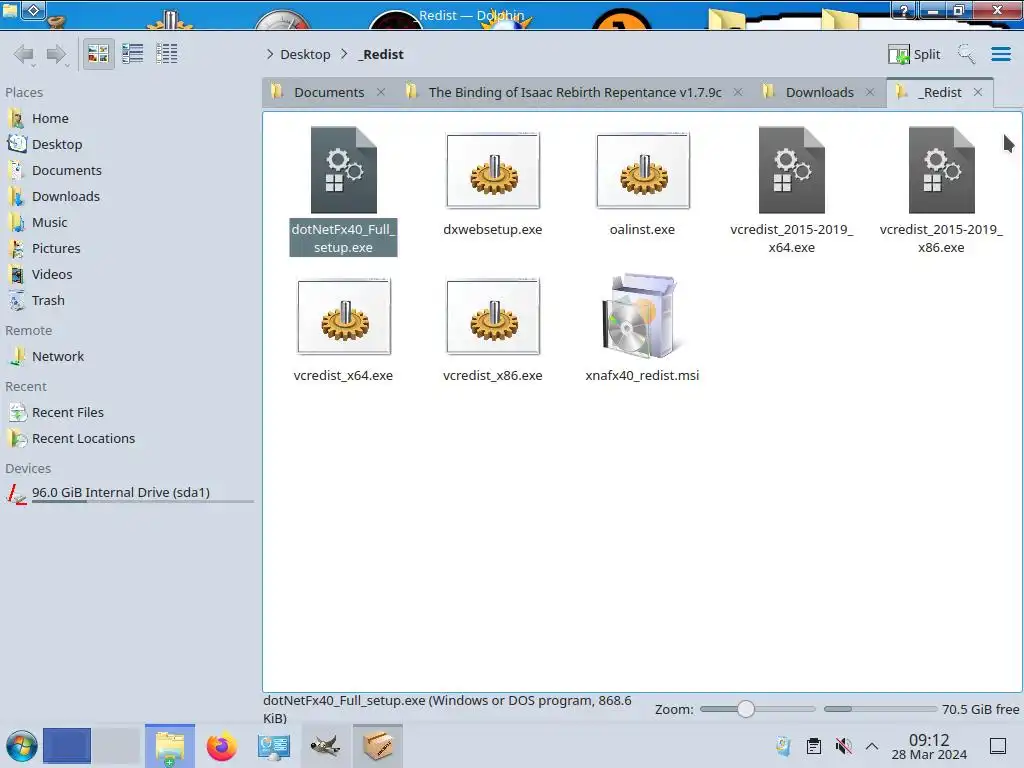1024x768 pixels.
Task: Switch to Details view mode
Action: [x=167, y=54]
